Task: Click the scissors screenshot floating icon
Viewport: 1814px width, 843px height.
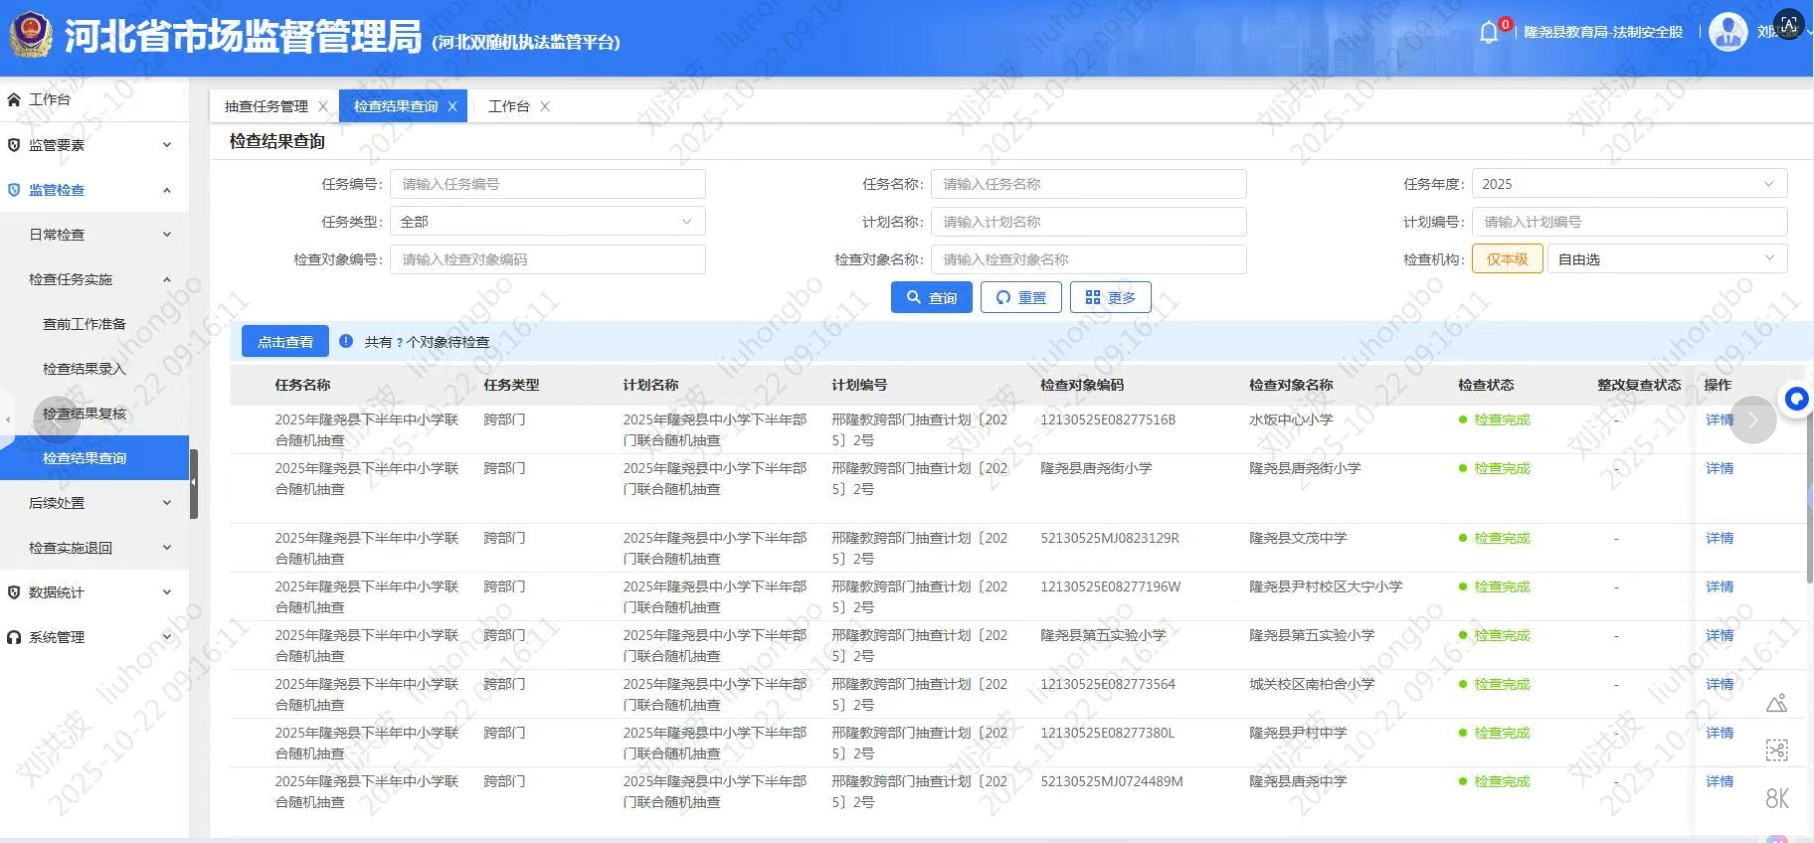Action: pos(1777,750)
